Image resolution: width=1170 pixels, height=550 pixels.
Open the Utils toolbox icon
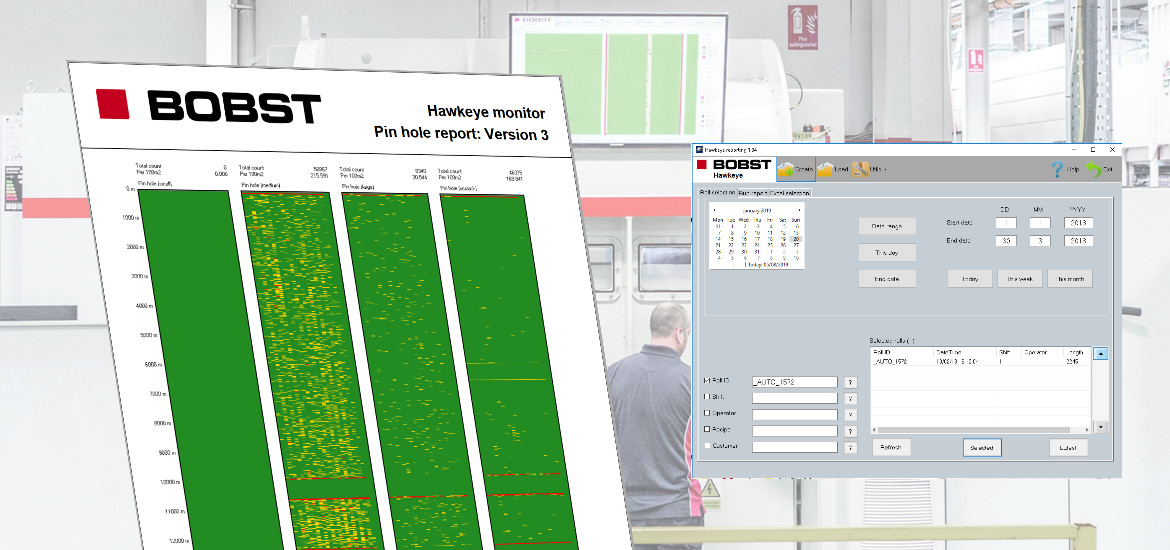860,169
